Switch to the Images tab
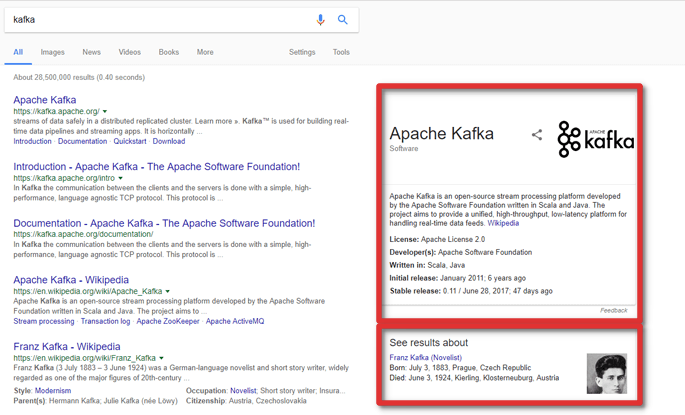The height and width of the screenshot is (415, 685). 52,52
